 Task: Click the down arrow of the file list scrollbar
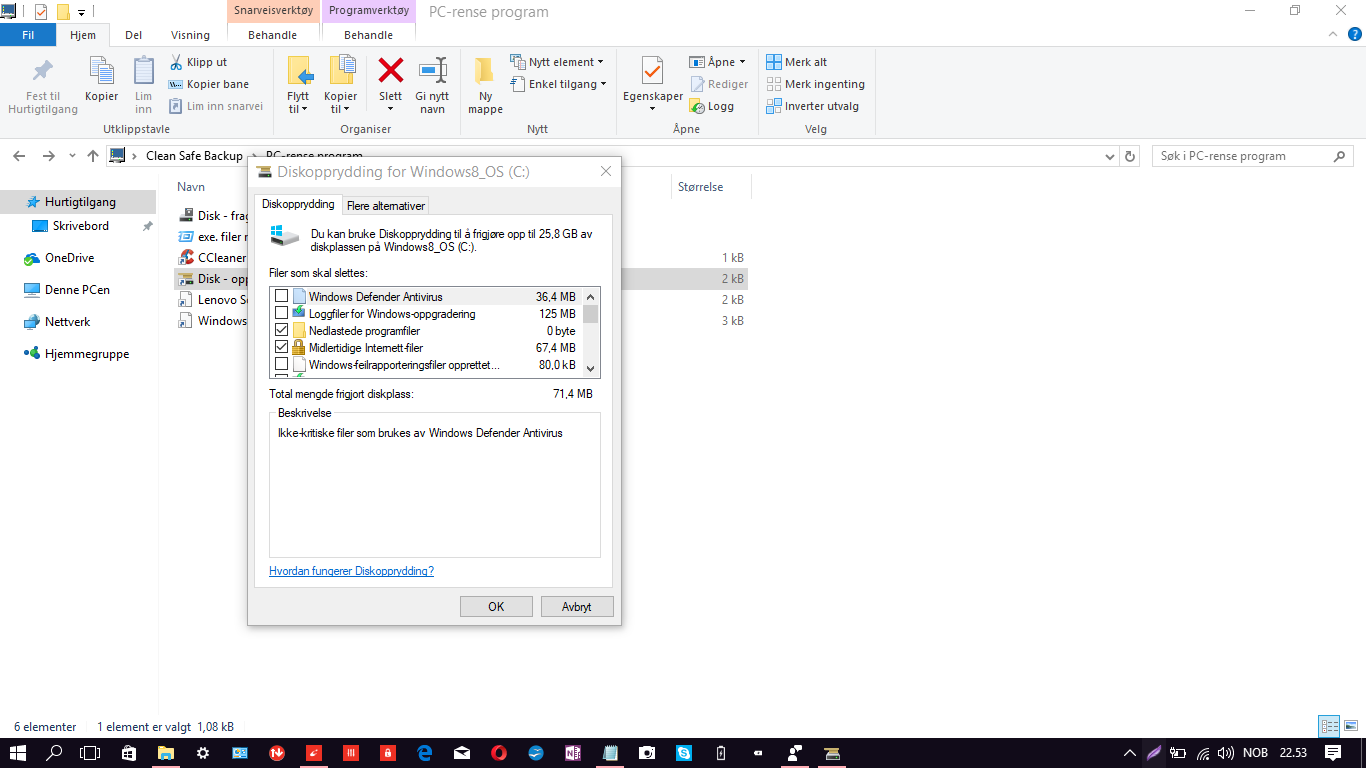[590, 369]
